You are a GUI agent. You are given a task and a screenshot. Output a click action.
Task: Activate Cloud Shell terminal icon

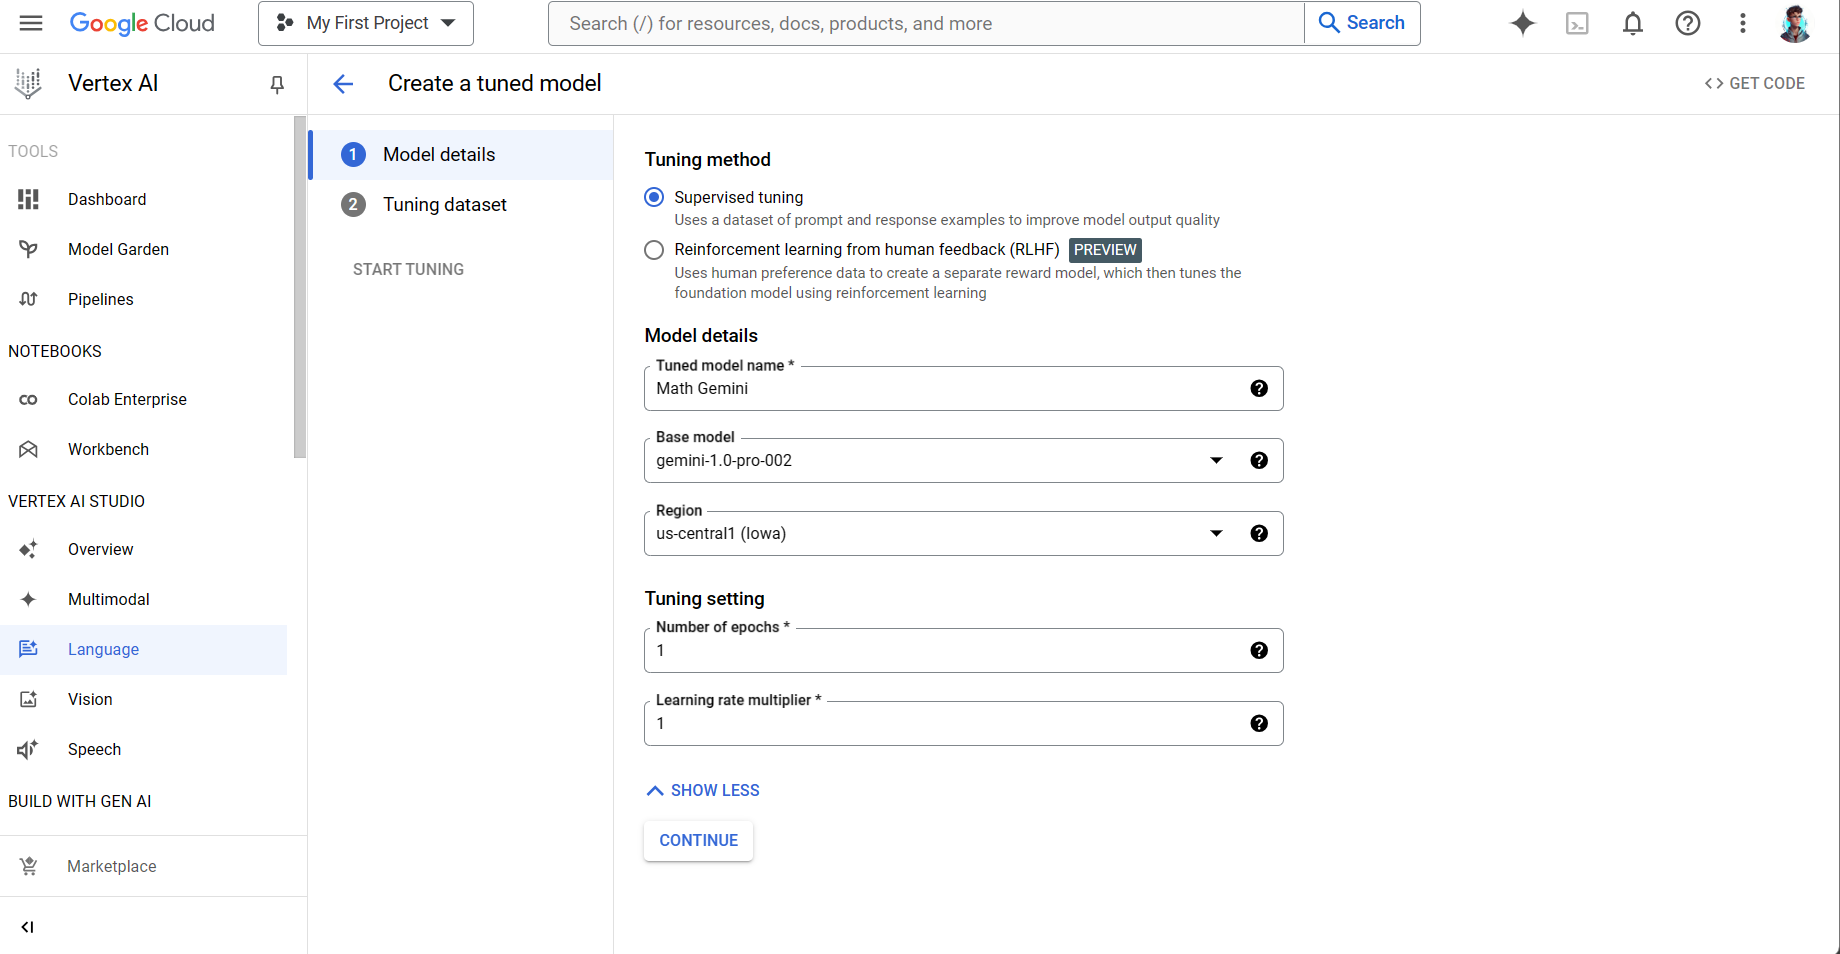(x=1577, y=23)
